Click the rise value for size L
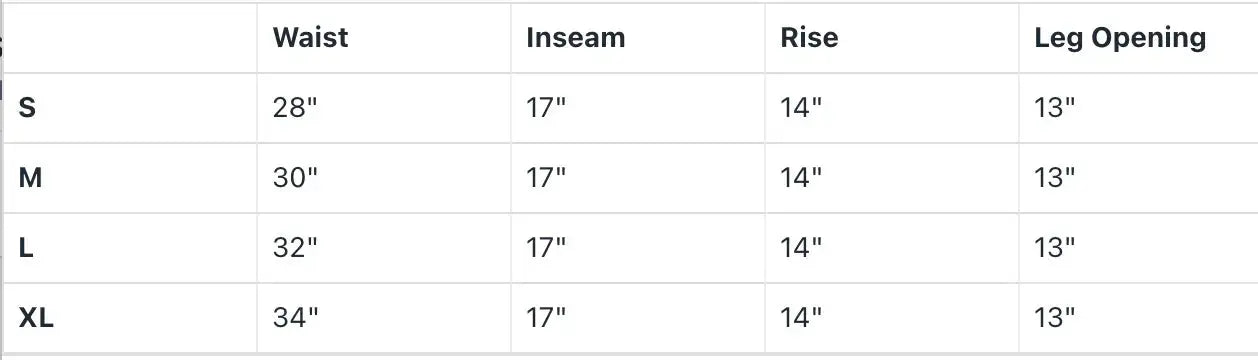Image resolution: width=1258 pixels, height=360 pixels. coord(801,248)
